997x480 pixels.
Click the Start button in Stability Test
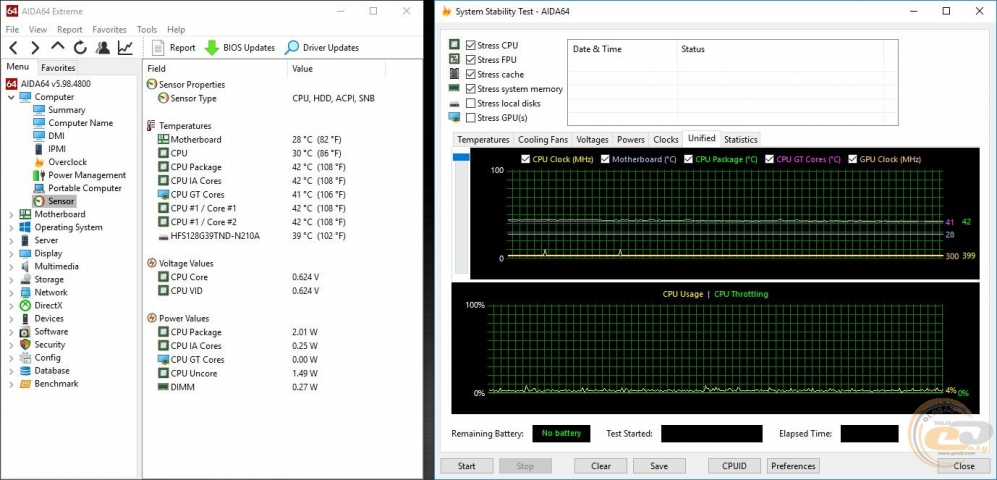[467, 466]
